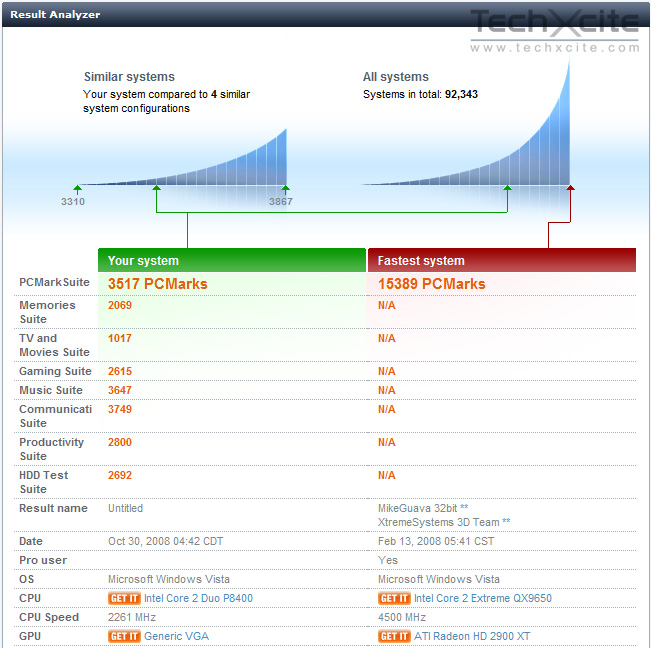
Task: Select the Your system green header
Action: click(232, 260)
